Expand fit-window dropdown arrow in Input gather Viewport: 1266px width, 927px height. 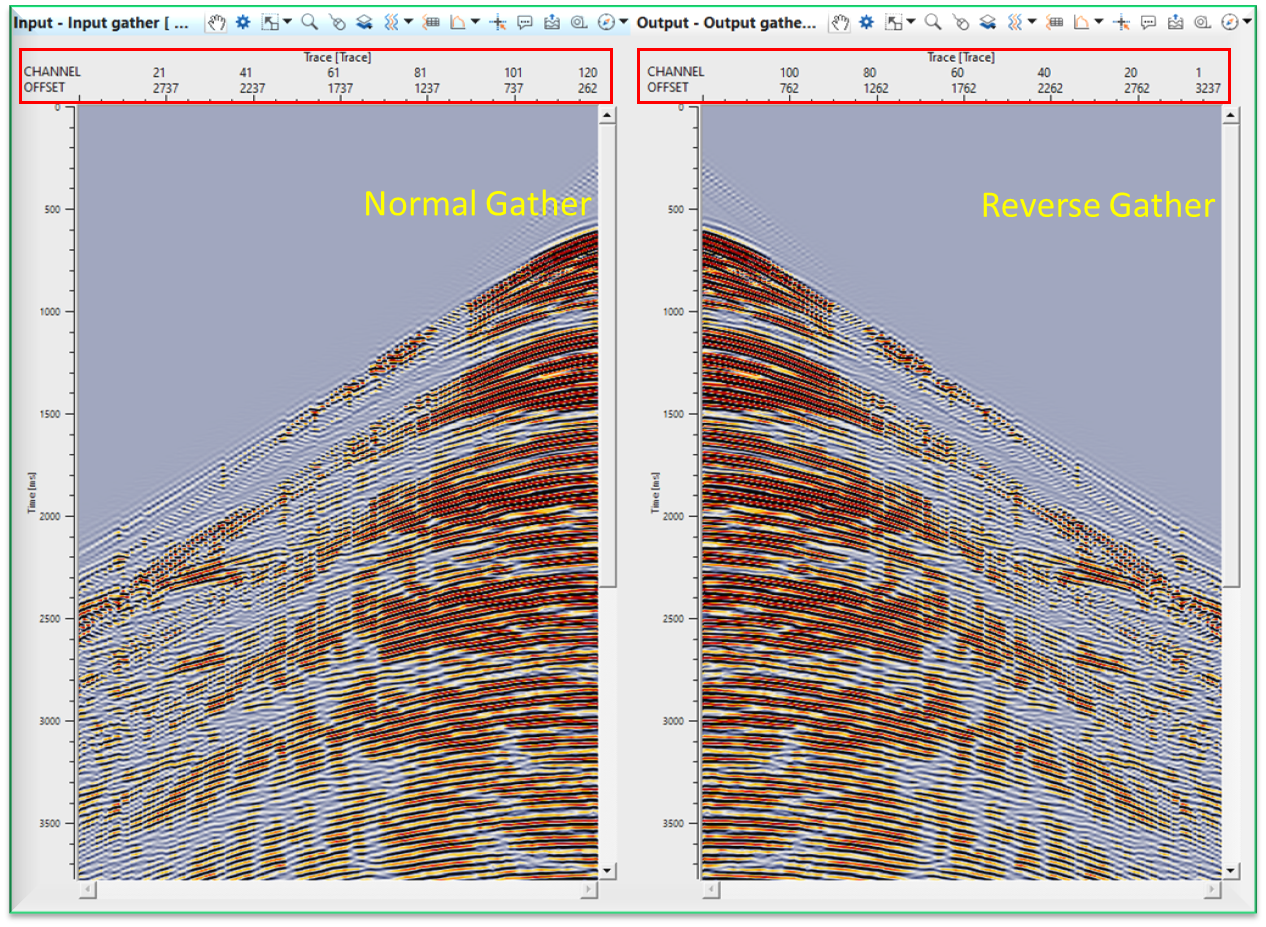[288, 21]
